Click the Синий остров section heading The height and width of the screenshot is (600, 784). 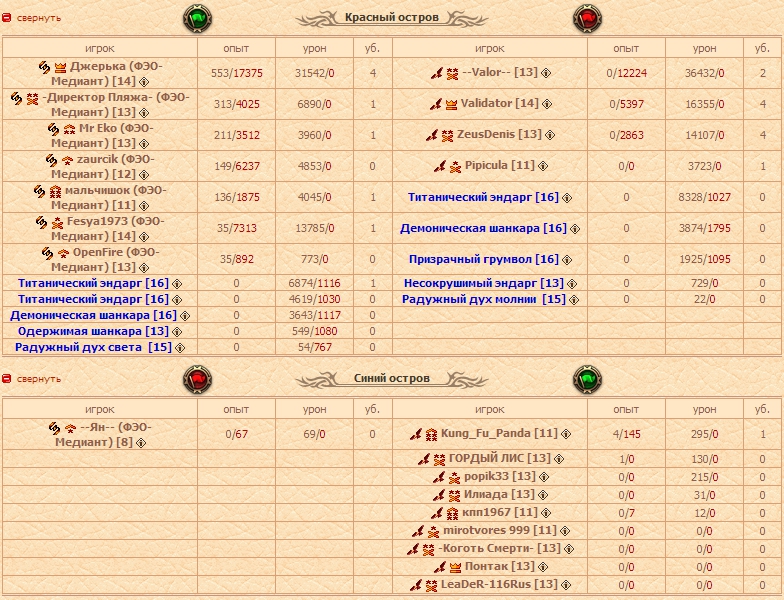391,379
